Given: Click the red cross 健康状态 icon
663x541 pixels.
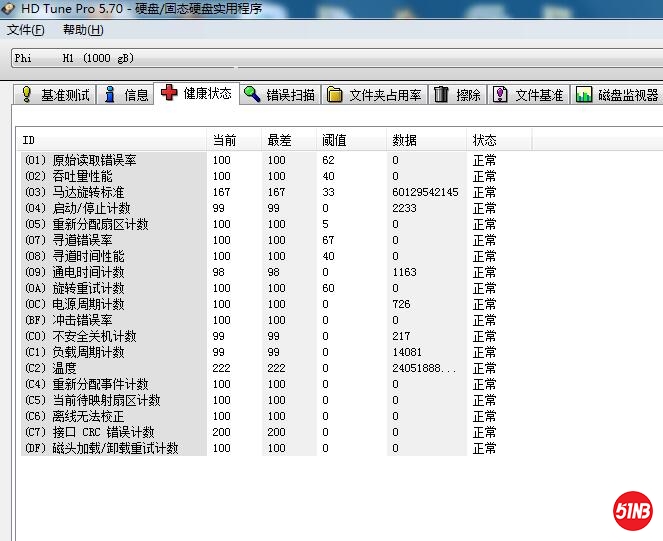Looking at the screenshot, I should (168, 93).
